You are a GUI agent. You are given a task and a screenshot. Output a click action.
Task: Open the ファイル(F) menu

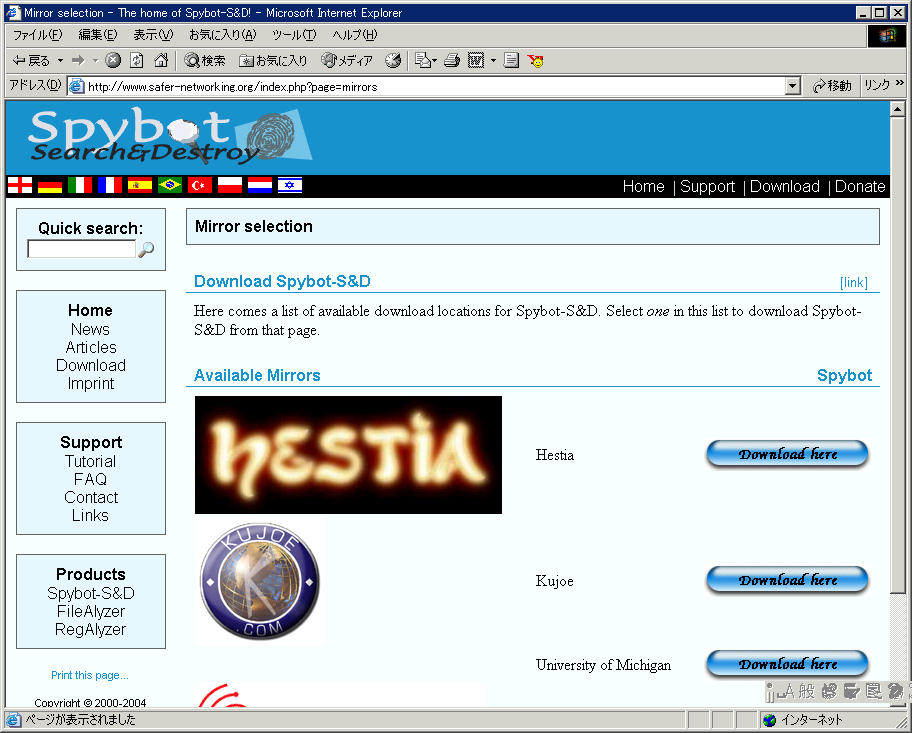(37, 35)
